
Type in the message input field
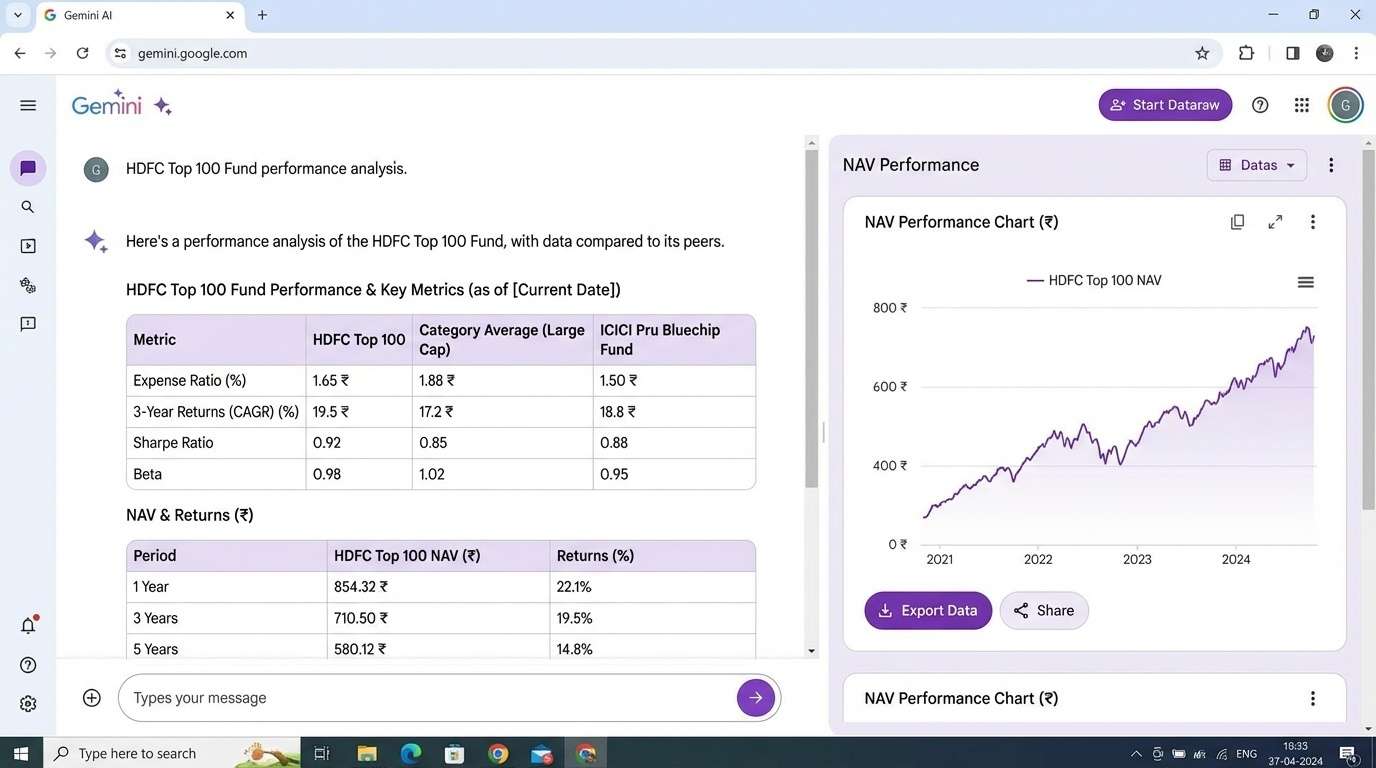tap(400, 697)
